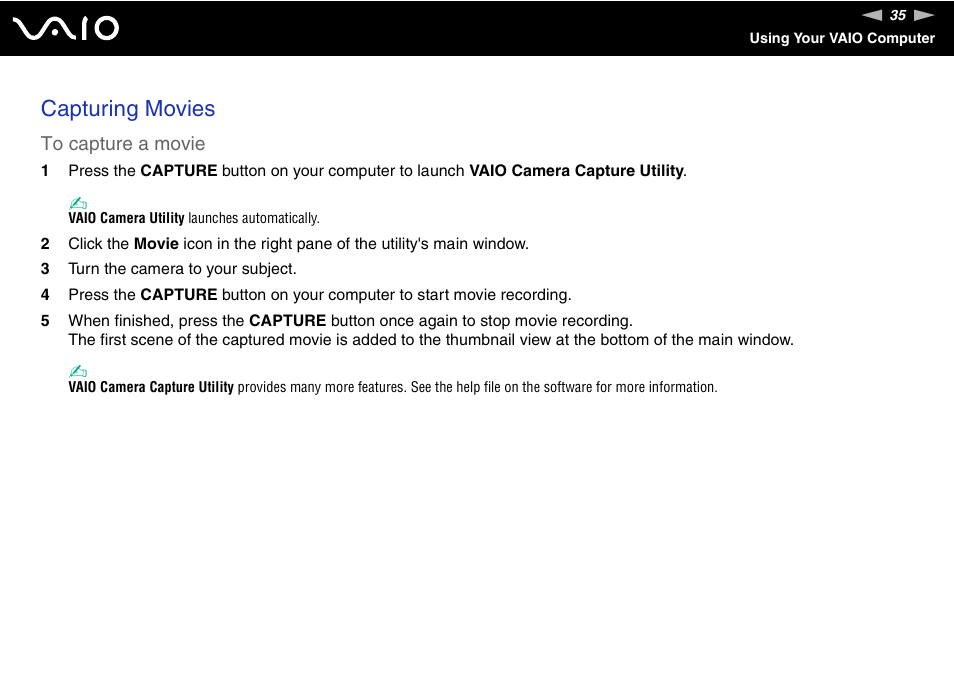Click step 3 'Turn the camera to your subject.'
954x674 pixels.
click(x=183, y=269)
